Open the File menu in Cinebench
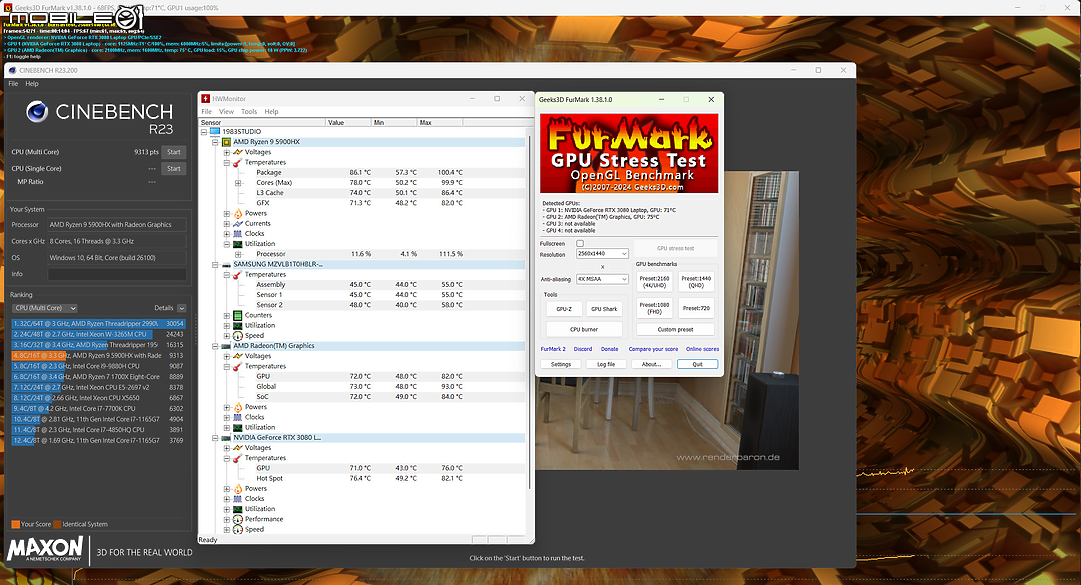This screenshot has width=1081, height=585. coord(13,84)
